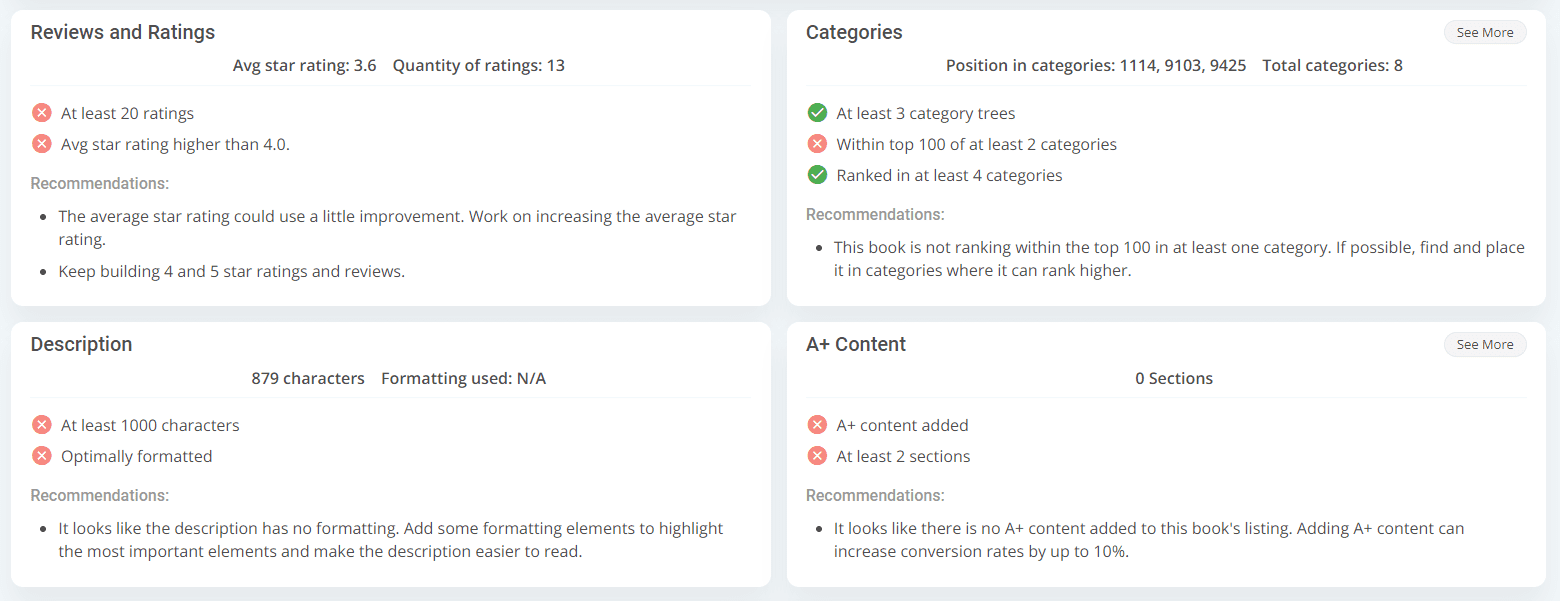Image resolution: width=1560 pixels, height=601 pixels.
Task: Click the red X beside "At least 1000 characters"
Action: coord(42,425)
